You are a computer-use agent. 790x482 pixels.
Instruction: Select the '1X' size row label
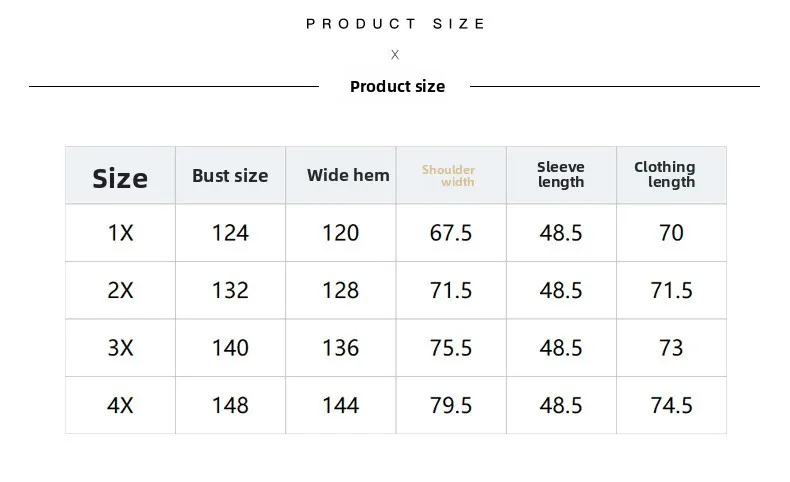coord(120,233)
